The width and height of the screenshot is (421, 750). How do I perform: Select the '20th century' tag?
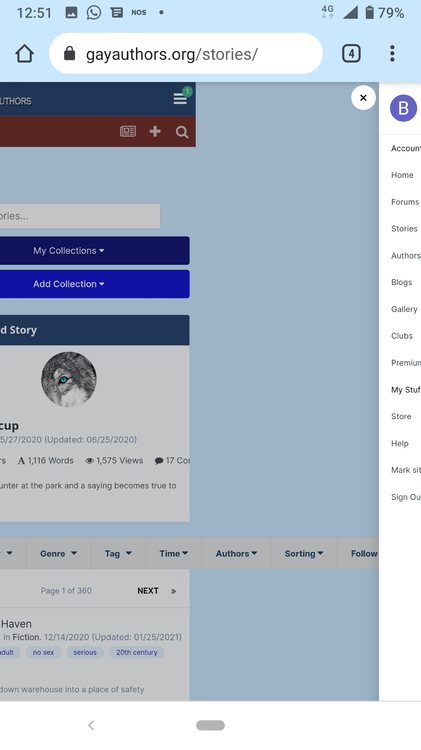click(x=137, y=652)
